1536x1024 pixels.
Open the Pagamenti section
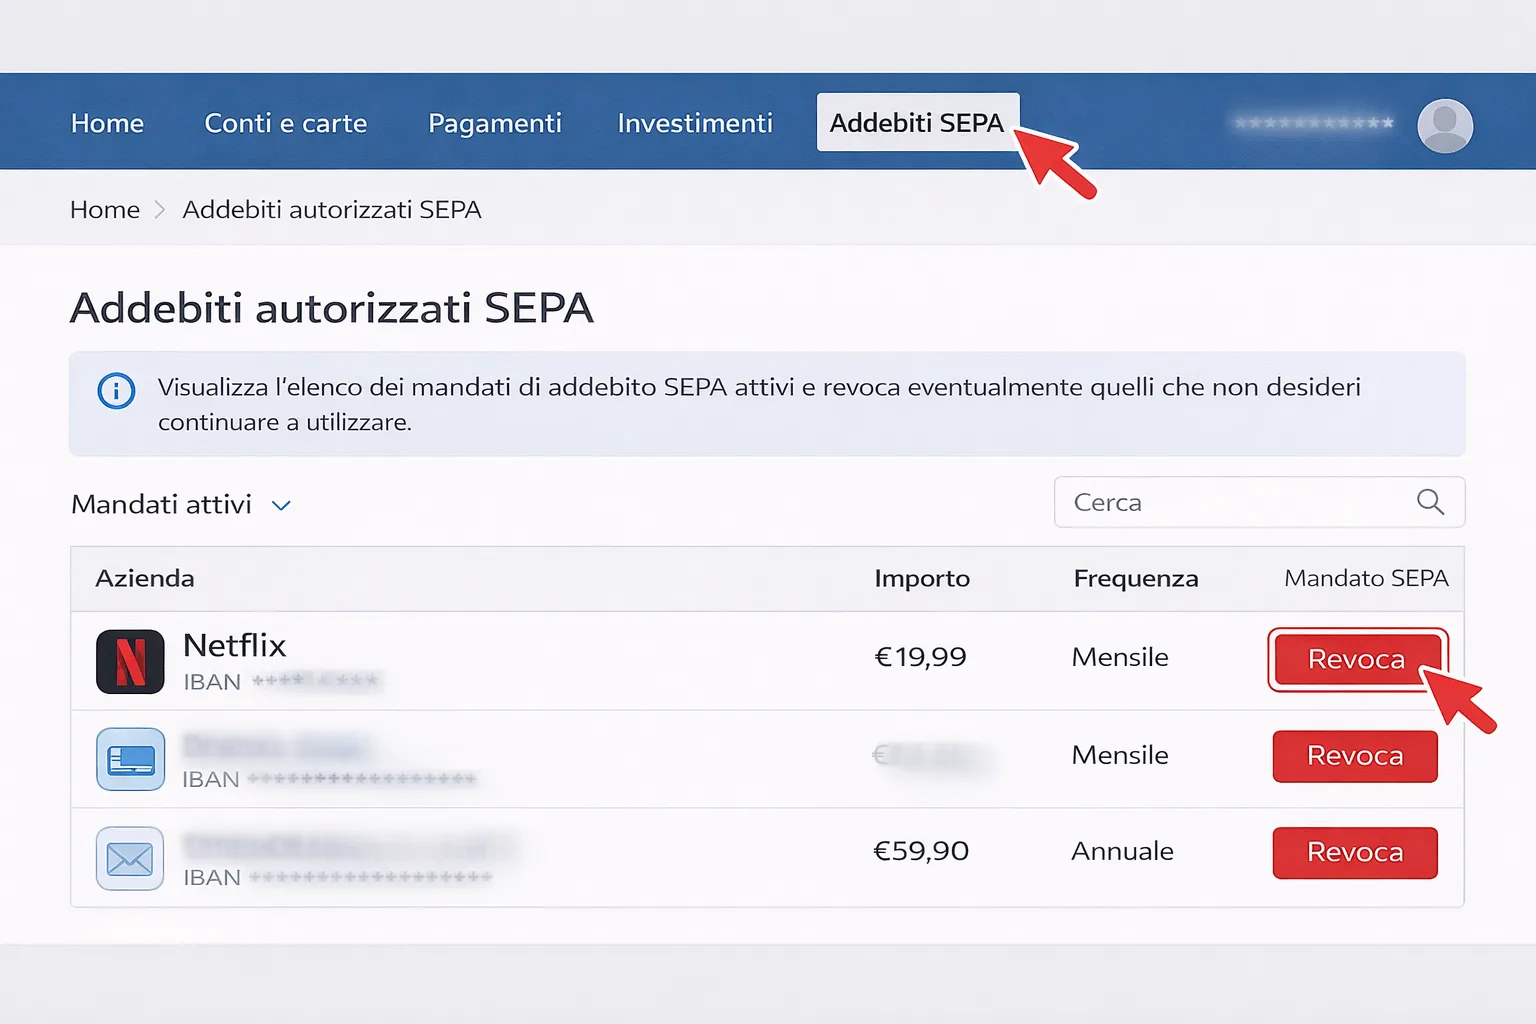[x=494, y=123]
